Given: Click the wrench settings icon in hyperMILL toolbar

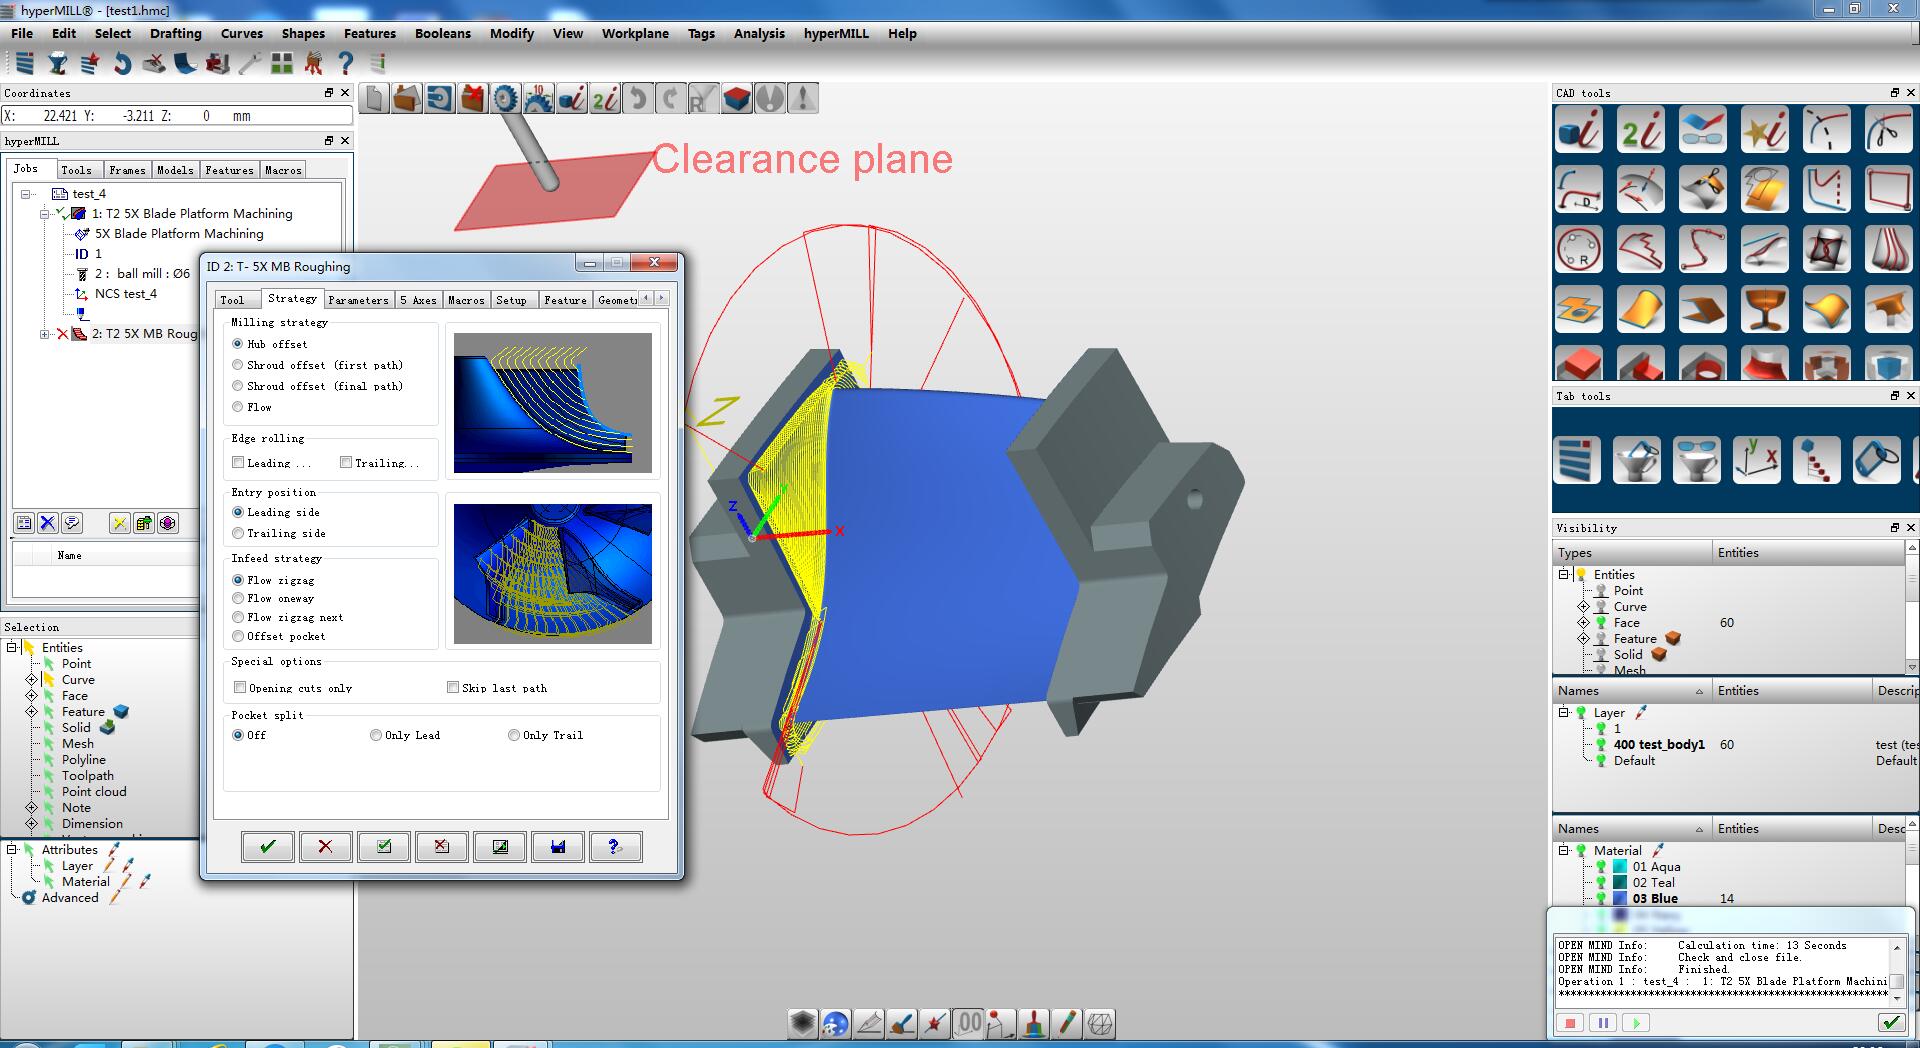Looking at the screenshot, I should [x=250, y=63].
